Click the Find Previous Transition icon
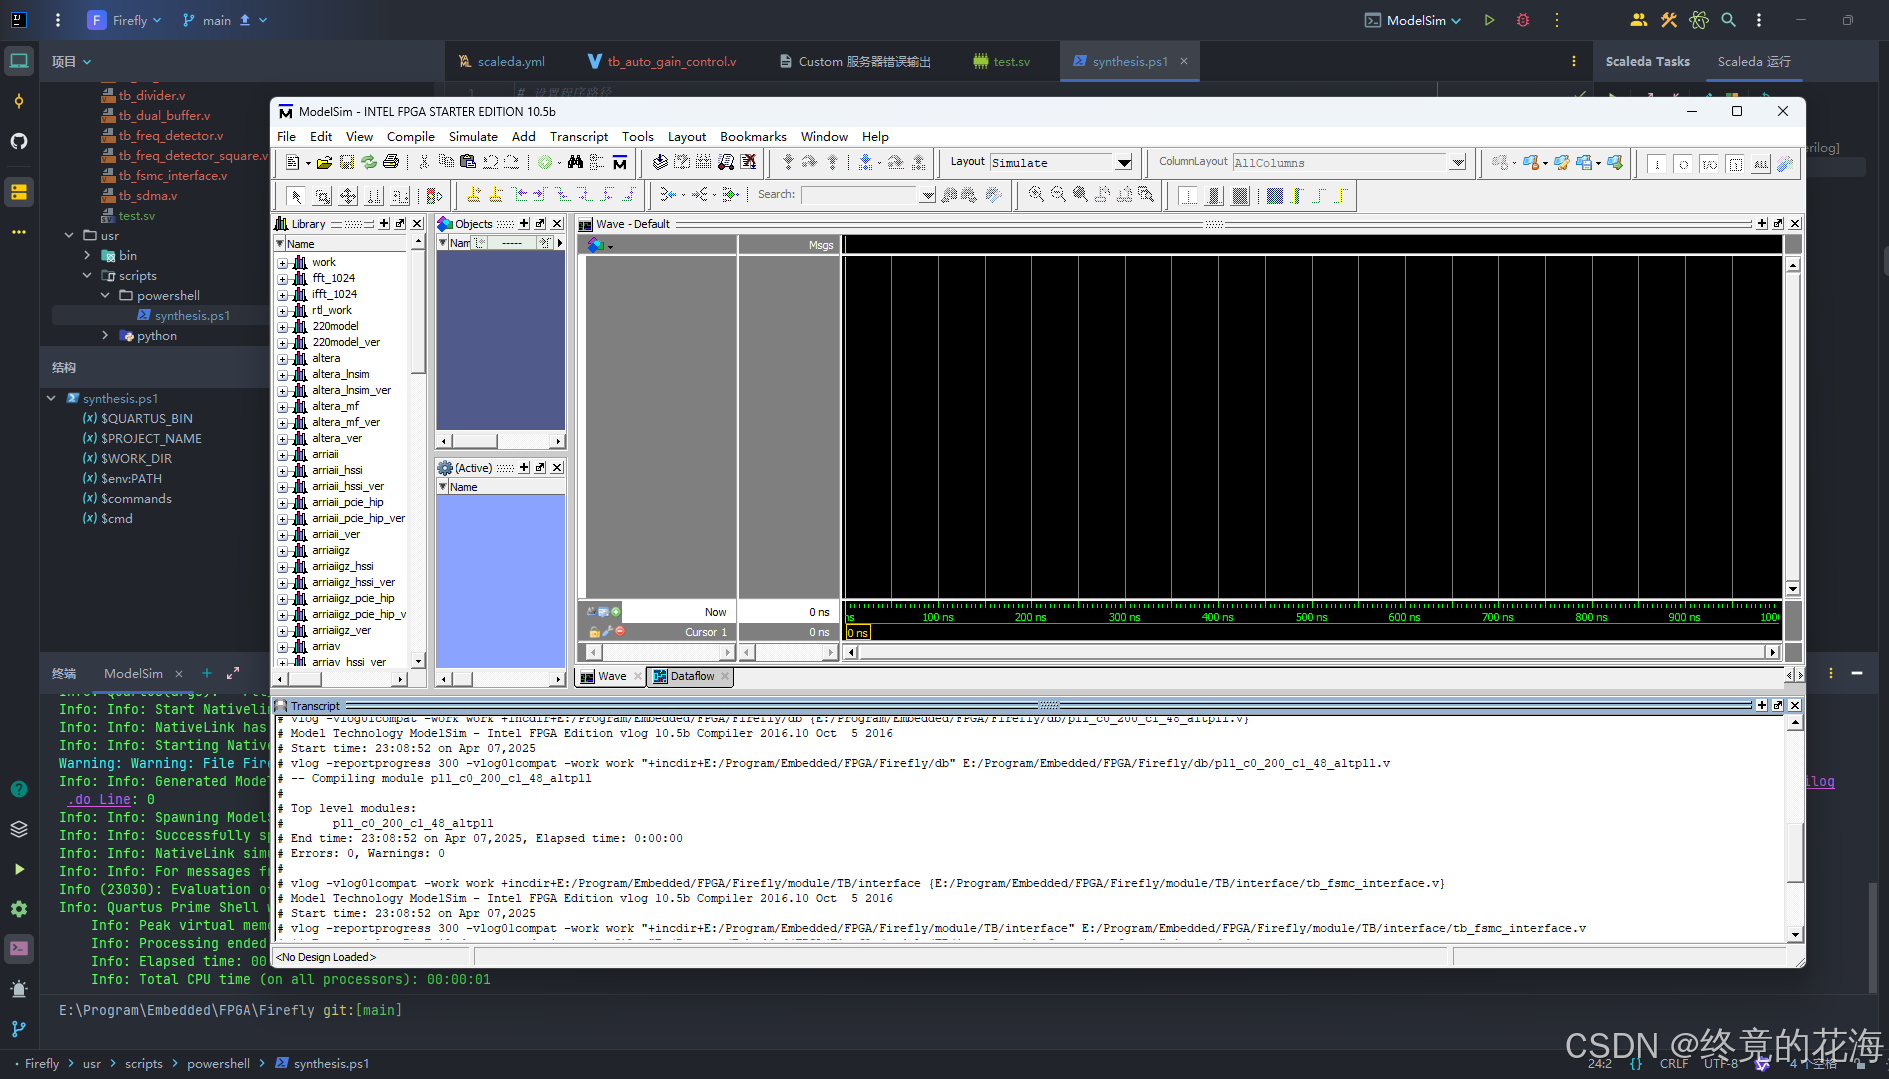Screen dimensions: 1889x1079 pos(518,195)
